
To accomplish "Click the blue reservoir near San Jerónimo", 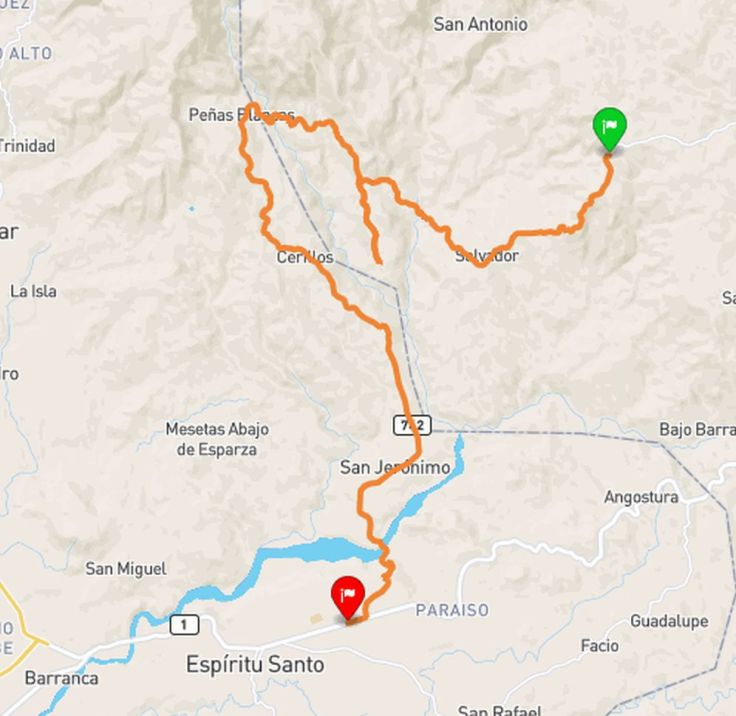I will pos(329,549).
